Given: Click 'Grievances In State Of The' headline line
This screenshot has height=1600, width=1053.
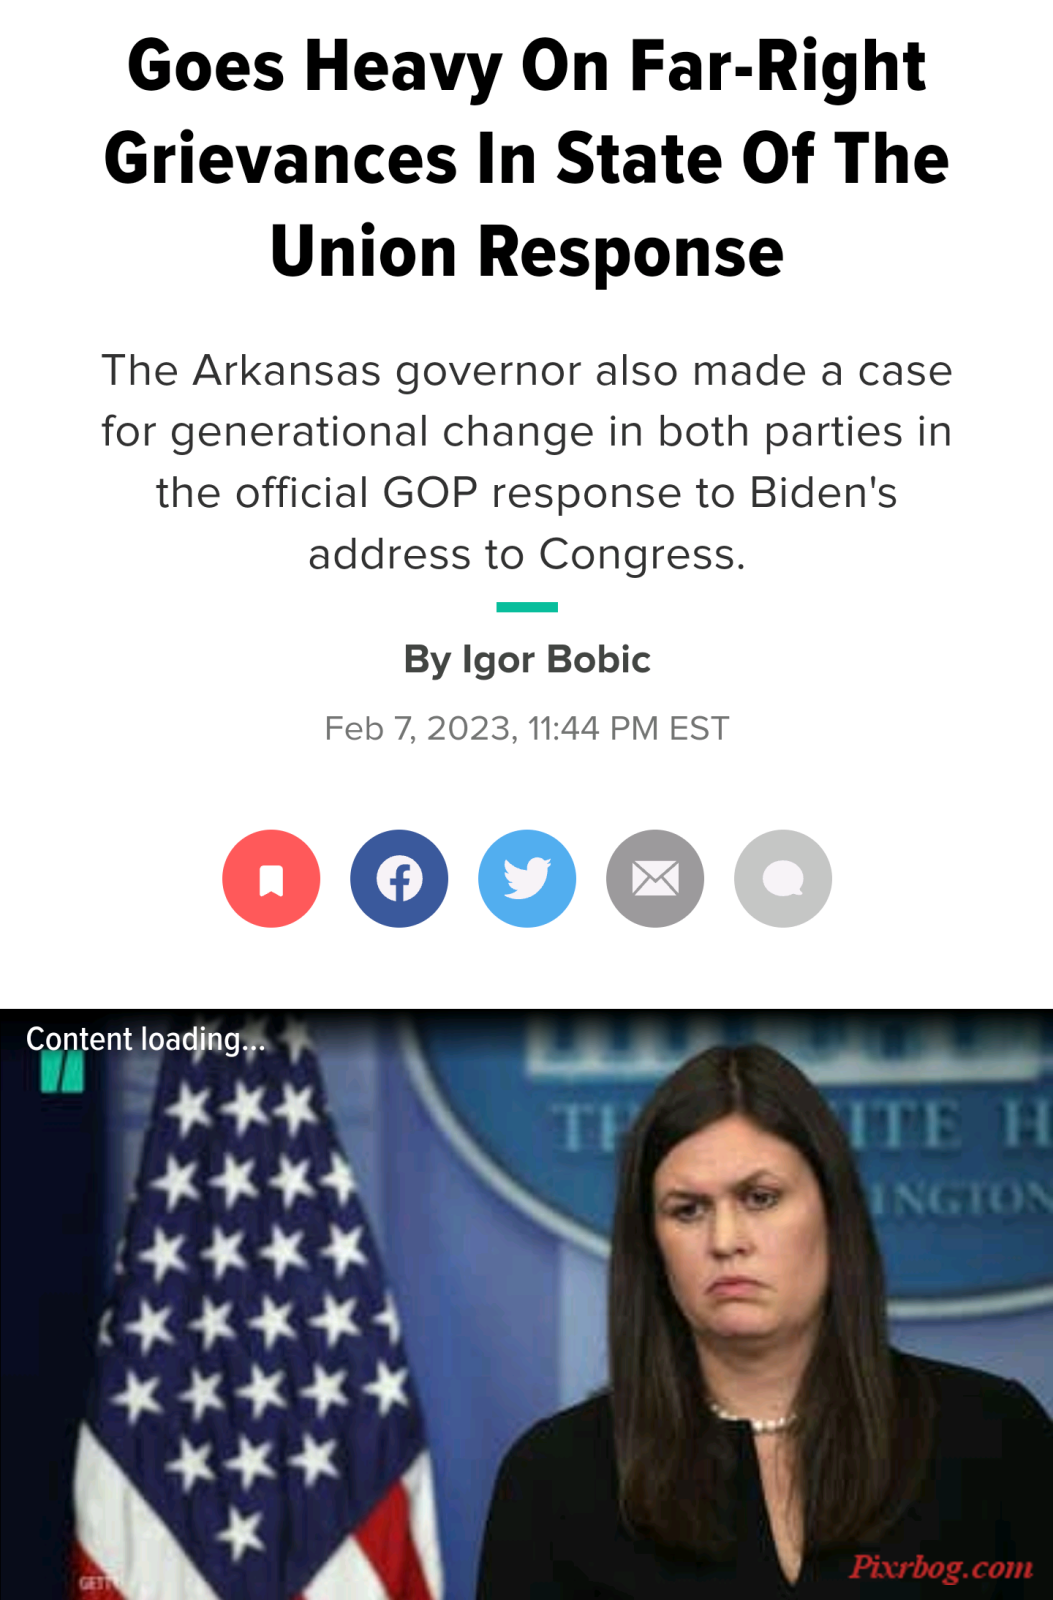Looking at the screenshot, I should click(x=527, y=159).
